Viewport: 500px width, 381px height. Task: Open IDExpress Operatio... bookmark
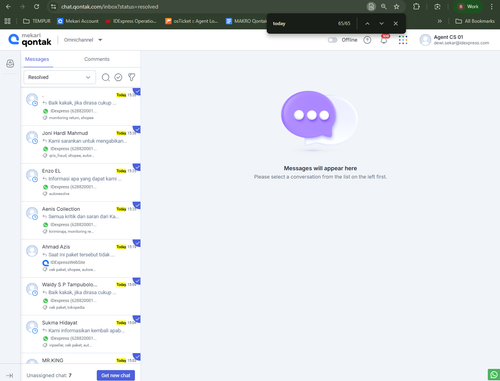coord(131,21)
